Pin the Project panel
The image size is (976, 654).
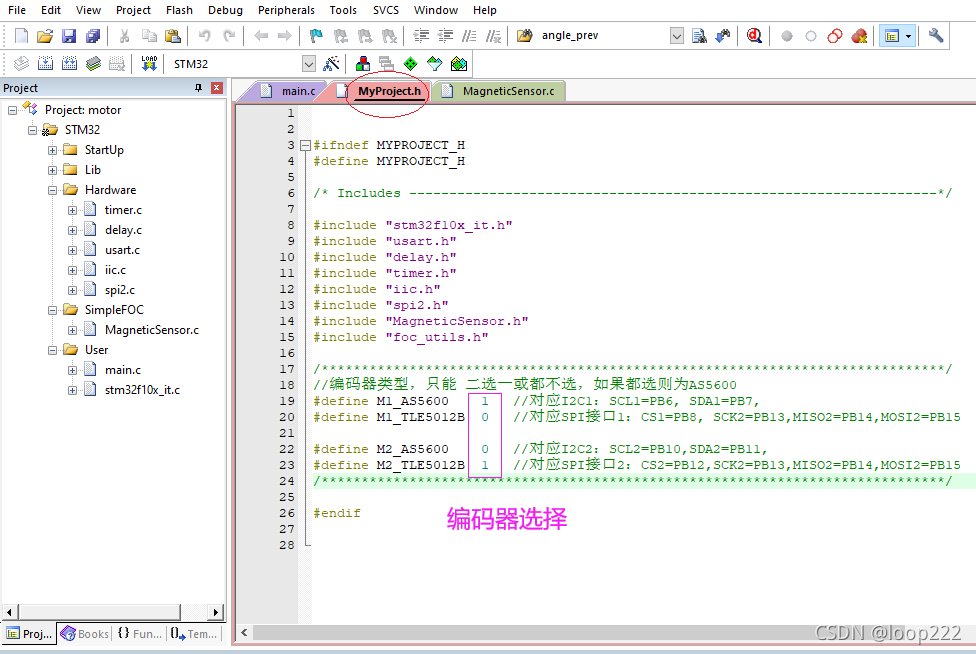pos(199,88)
